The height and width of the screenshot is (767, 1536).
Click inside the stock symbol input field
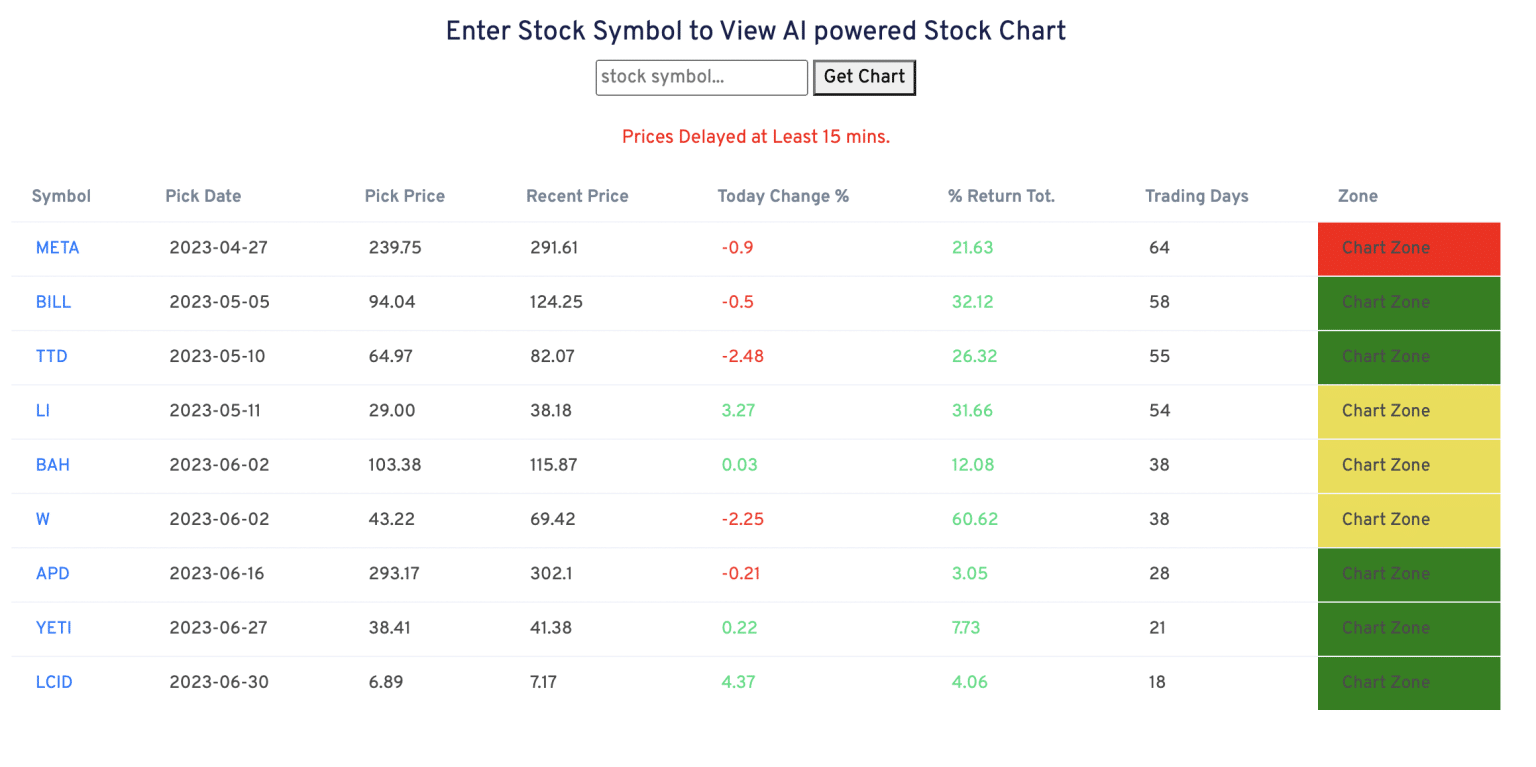coord(701,77)
